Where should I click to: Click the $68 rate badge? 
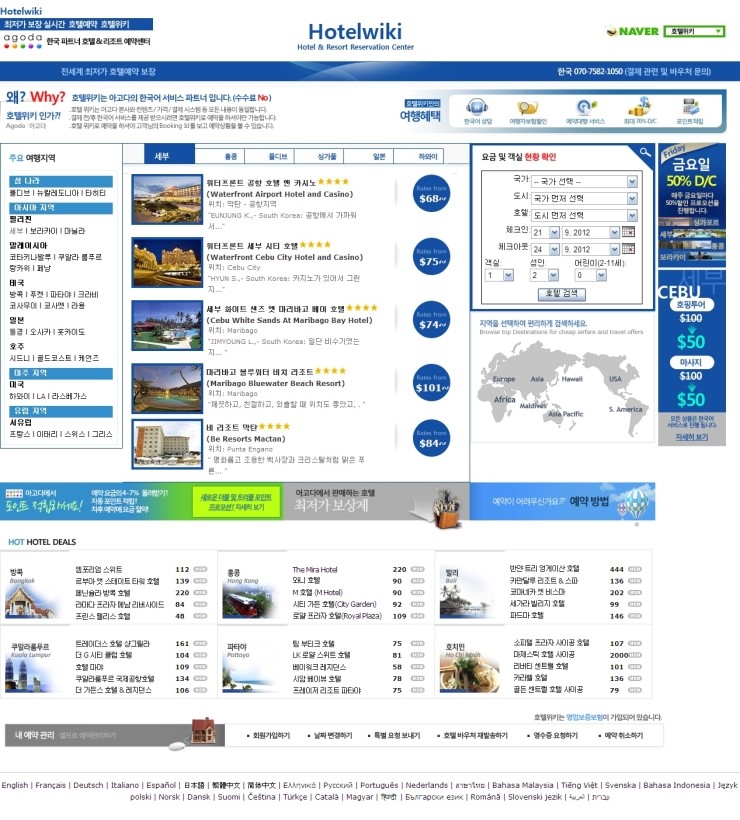coord(431,193)
